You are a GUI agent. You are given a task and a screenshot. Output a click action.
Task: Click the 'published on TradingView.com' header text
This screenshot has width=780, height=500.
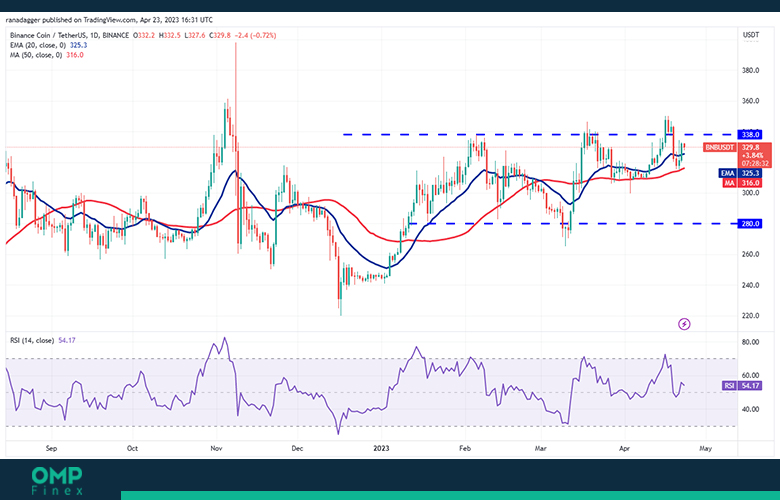coord(89,20)
